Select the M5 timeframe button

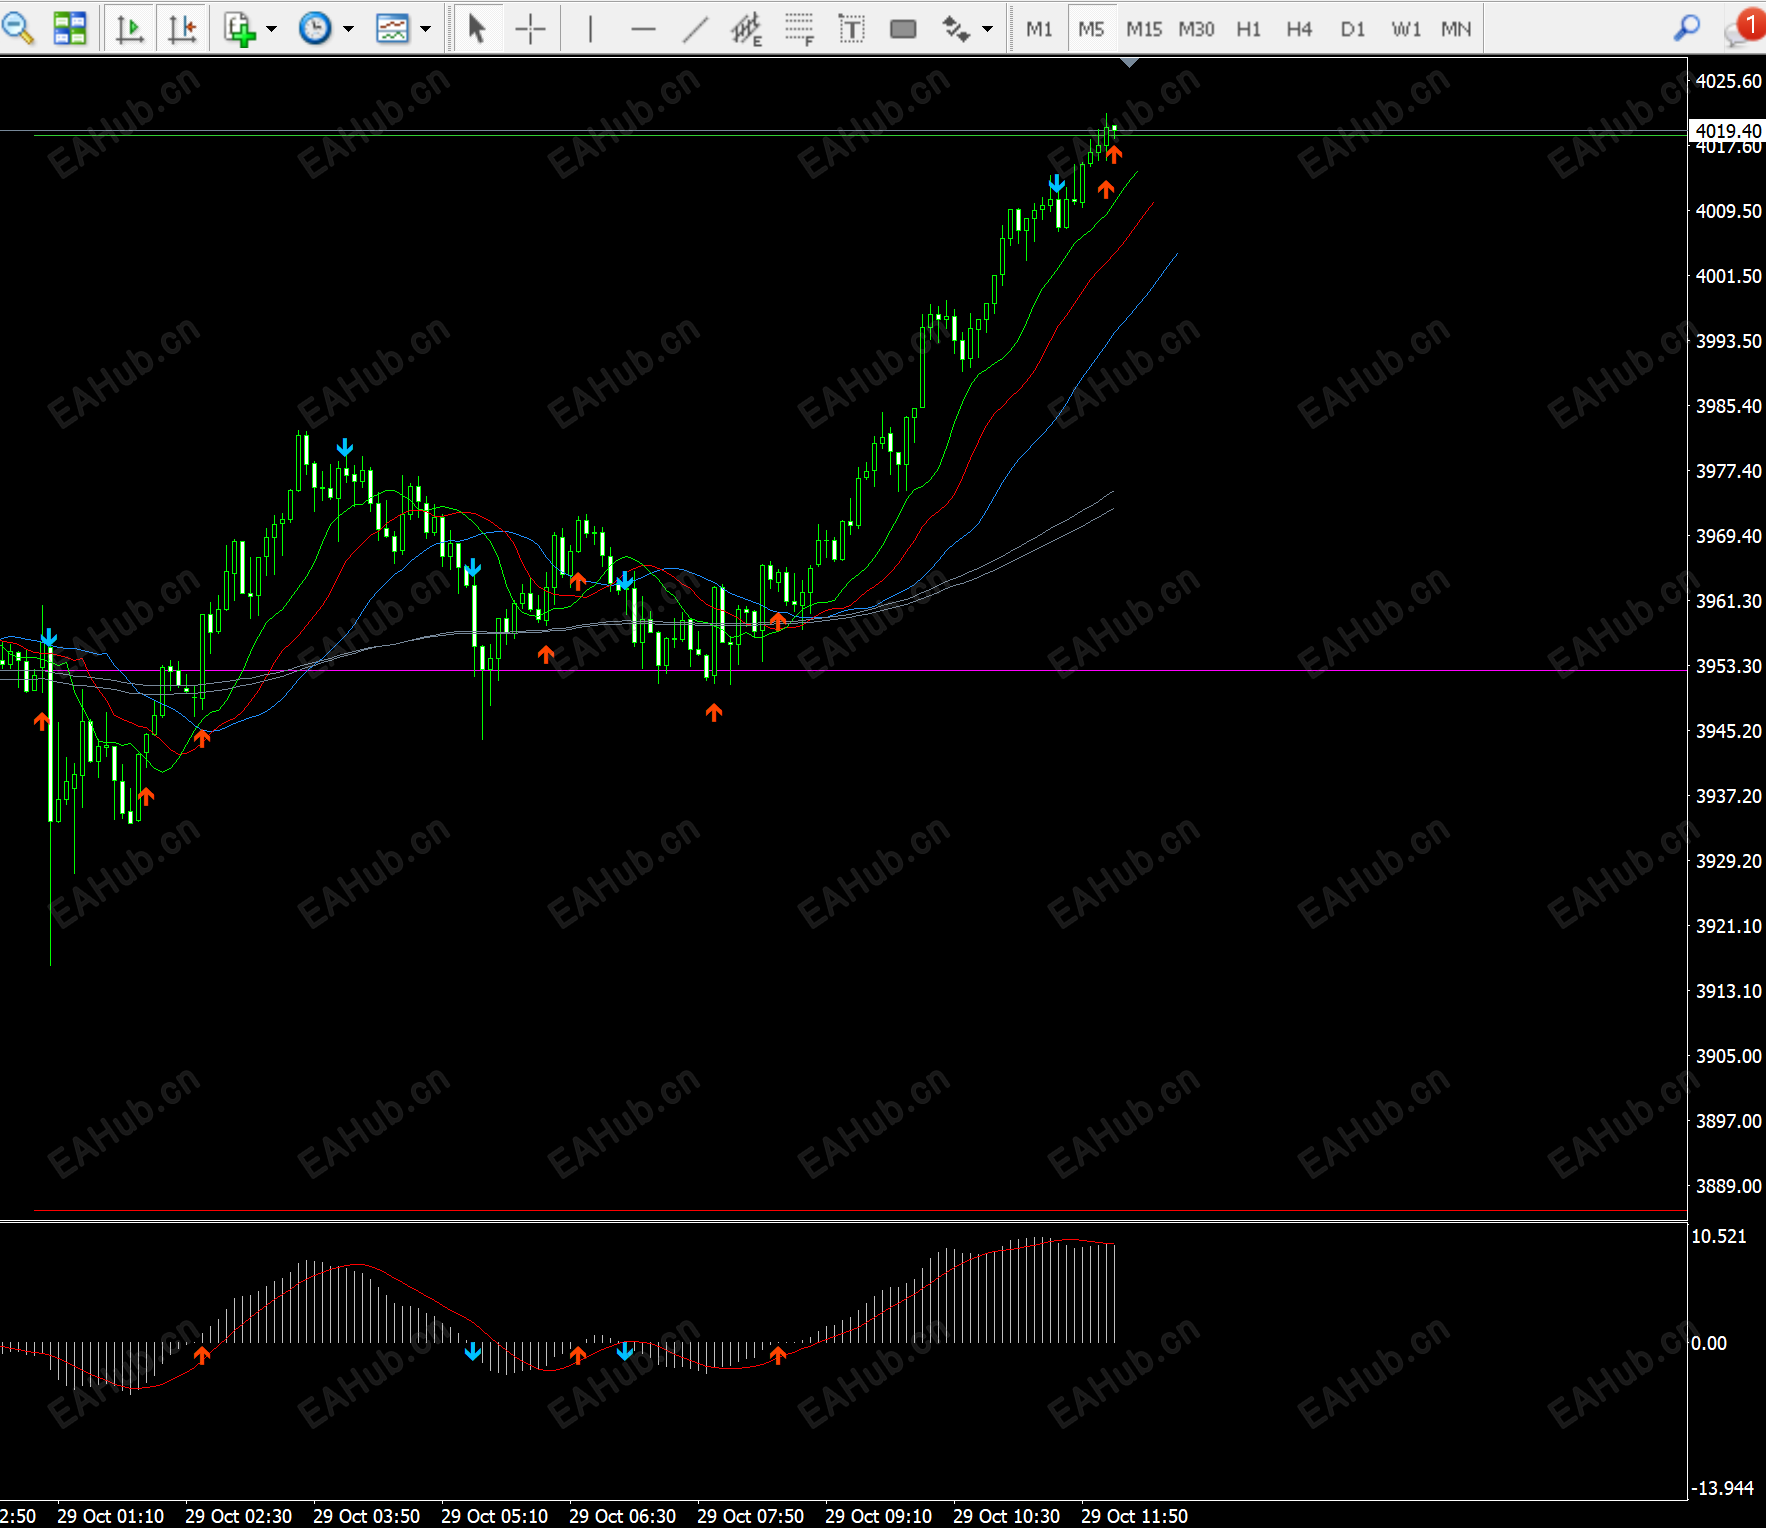[x=1091, y=29]
